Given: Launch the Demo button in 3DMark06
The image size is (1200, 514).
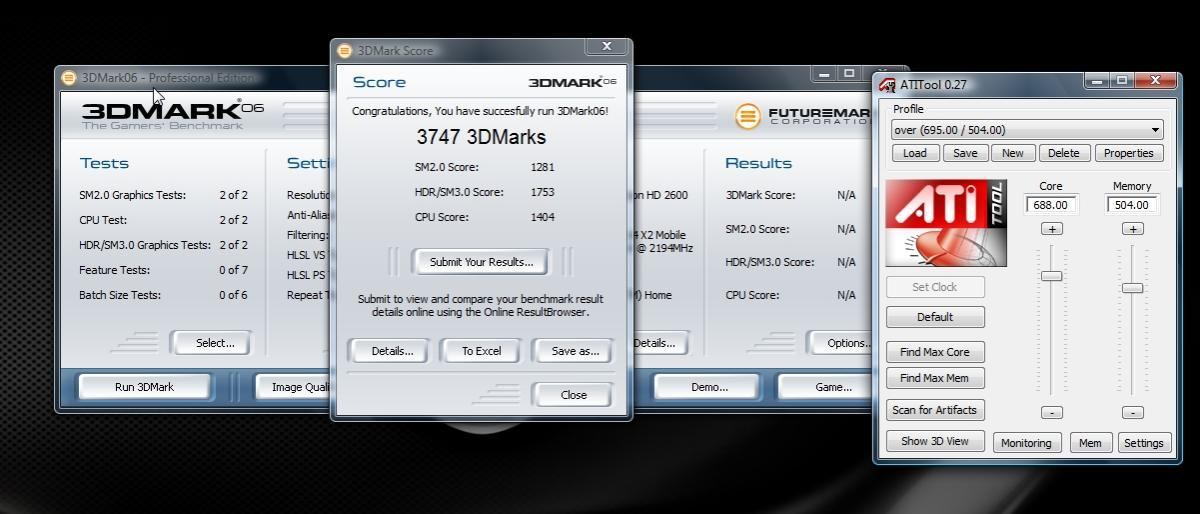Looking at the screenshot, I should tap(709, 387).
